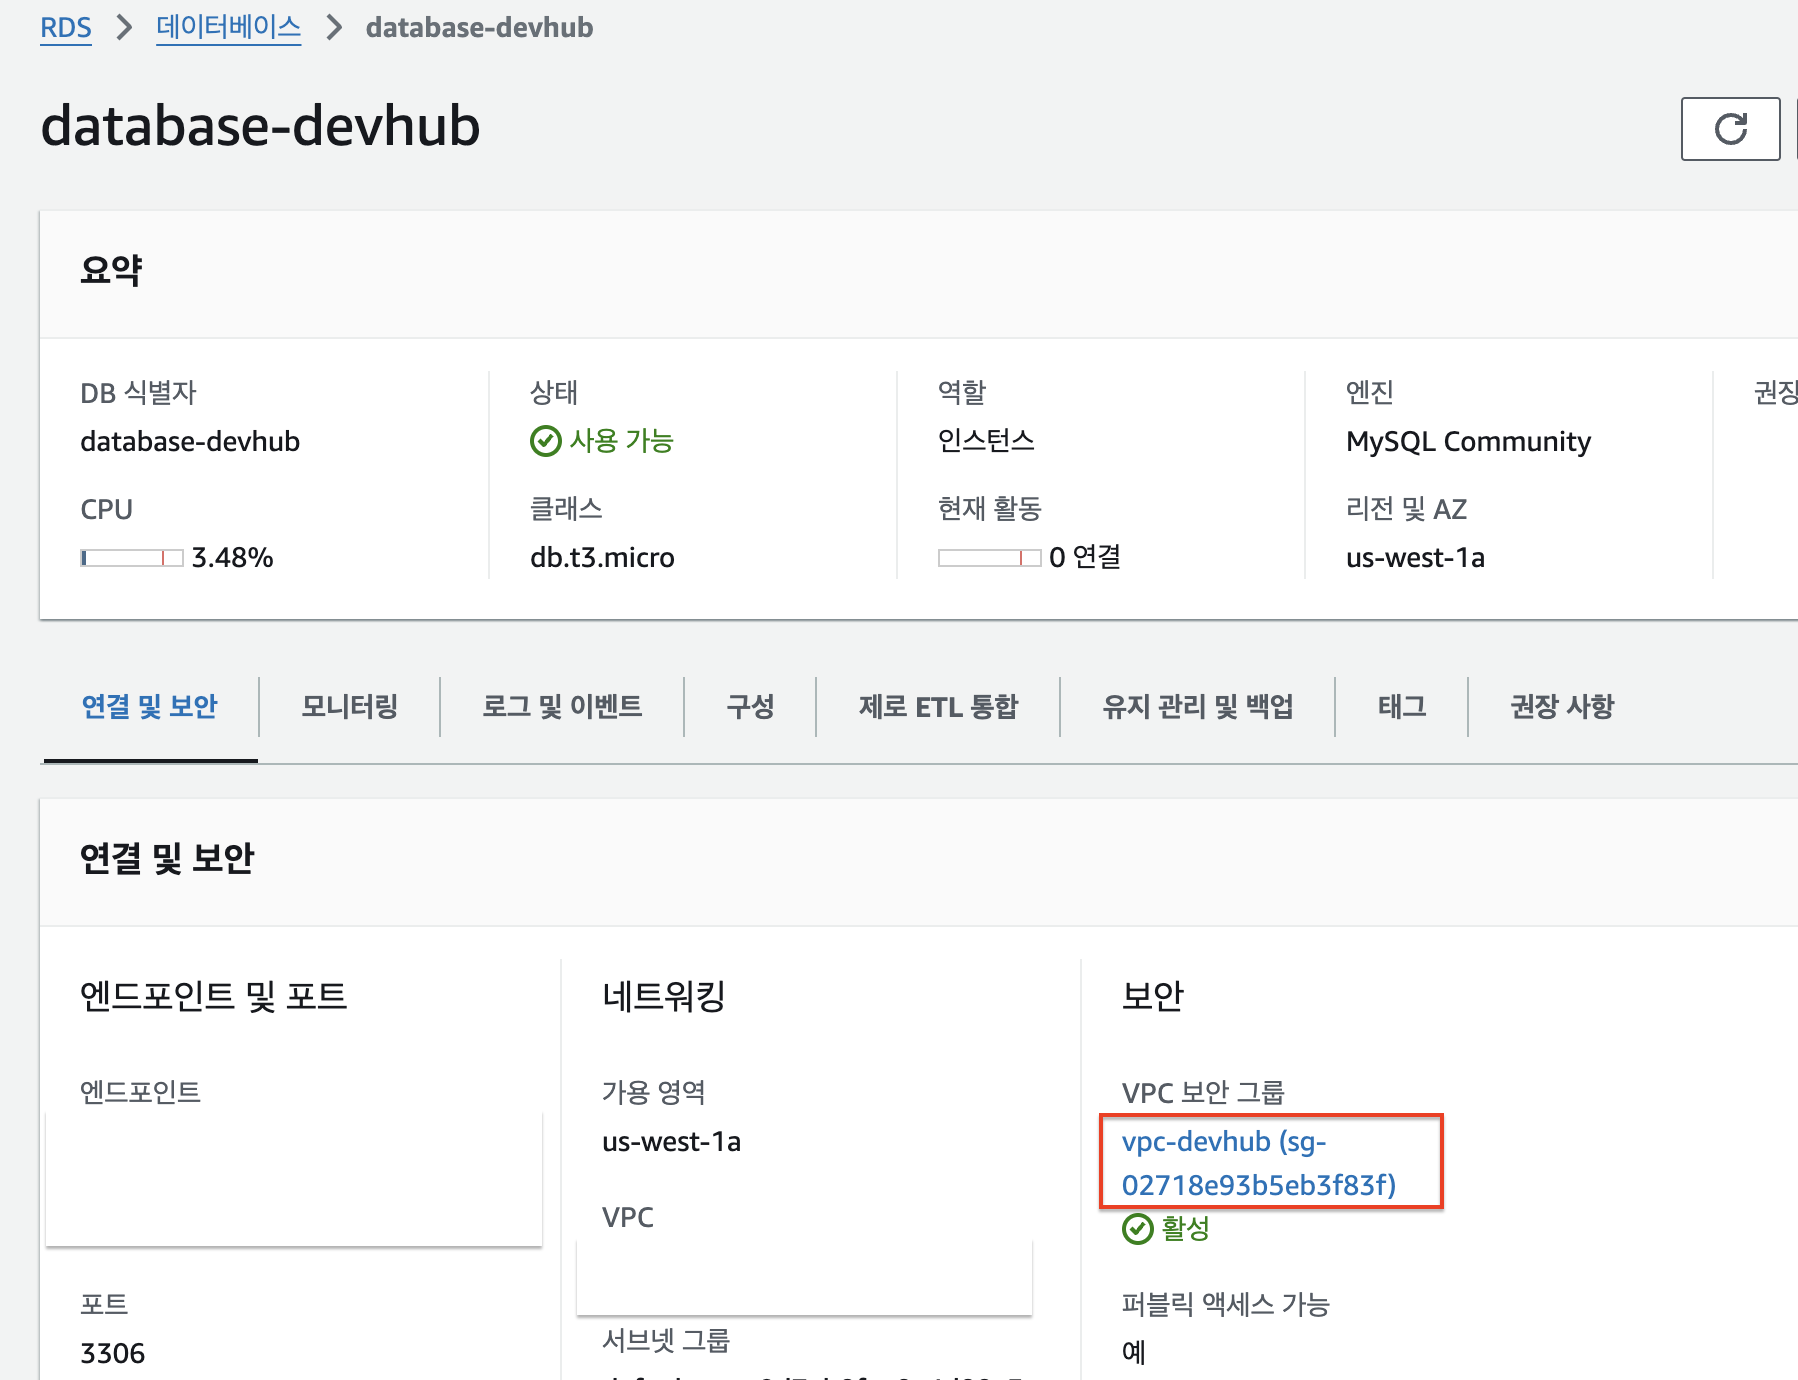Open the 제로 ETL 통합 tab
The width and height of the screenshot is (1798, 1380).
click(x=938, y=707)
